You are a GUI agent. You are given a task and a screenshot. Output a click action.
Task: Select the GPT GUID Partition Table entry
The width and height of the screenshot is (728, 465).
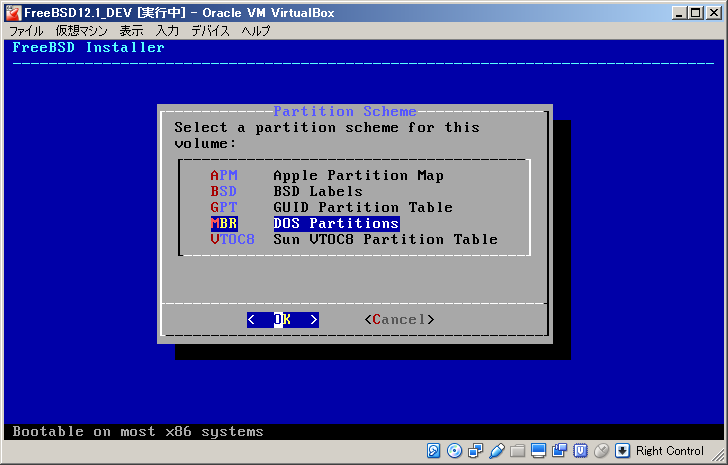(x=332, y=207)
